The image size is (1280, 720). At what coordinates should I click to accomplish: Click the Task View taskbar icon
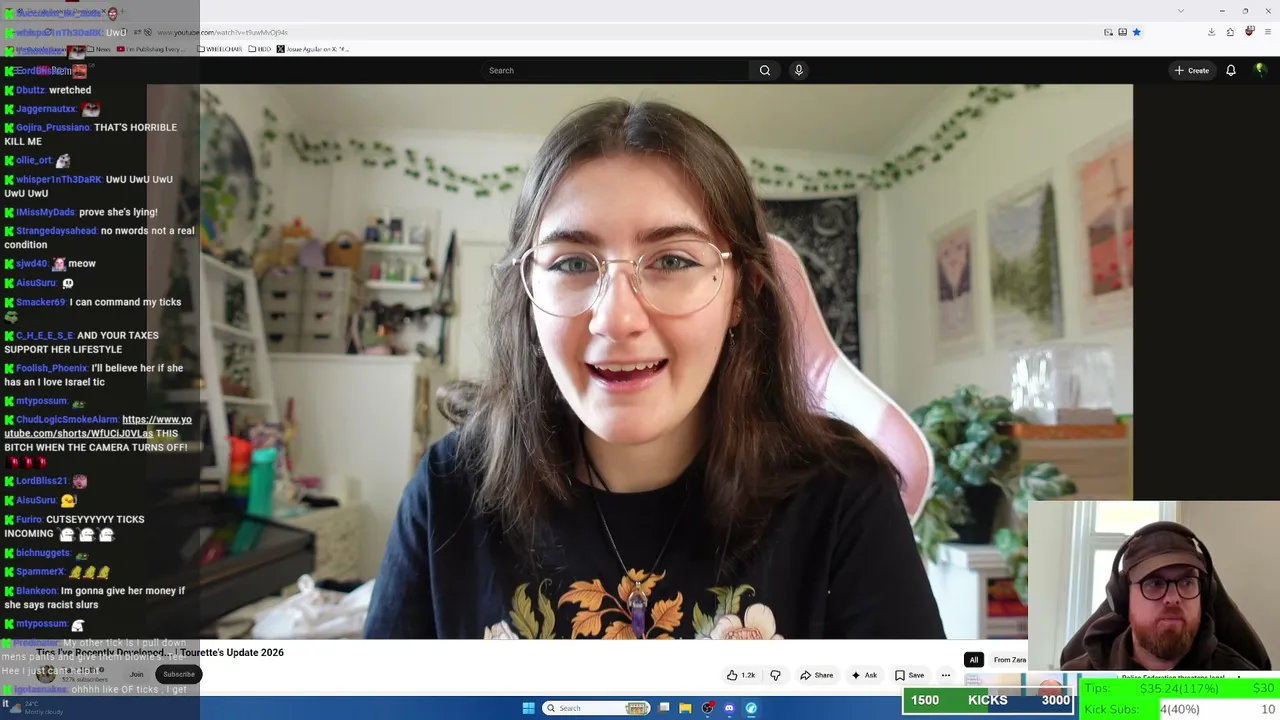pyautogui.click(x=664, y=708)
